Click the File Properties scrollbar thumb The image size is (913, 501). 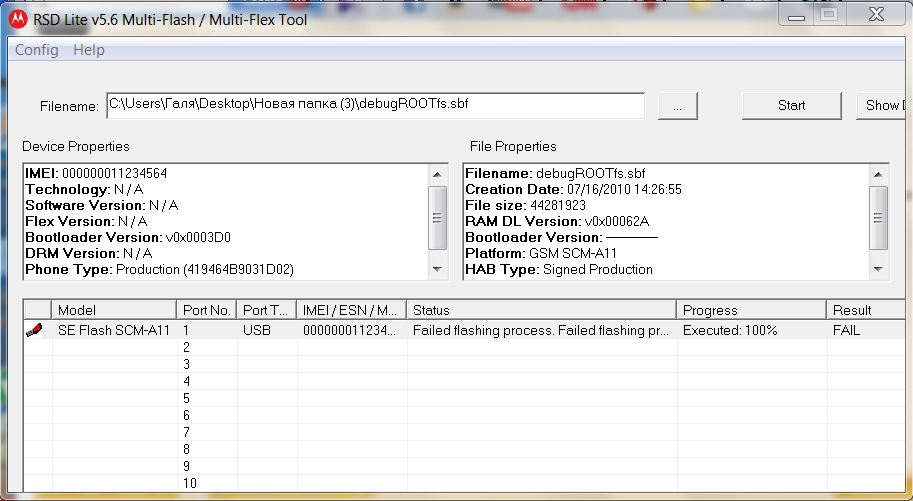[x=878, y=218]
